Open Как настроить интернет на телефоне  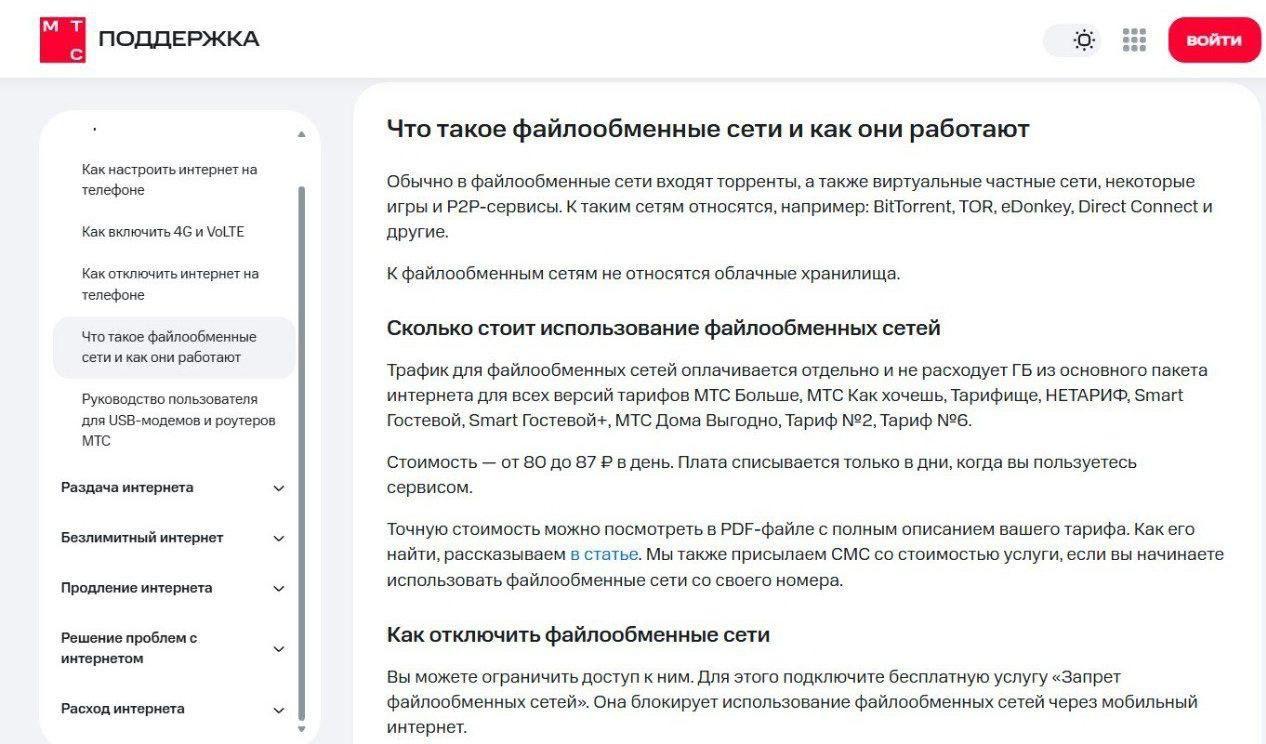[169, 180]
